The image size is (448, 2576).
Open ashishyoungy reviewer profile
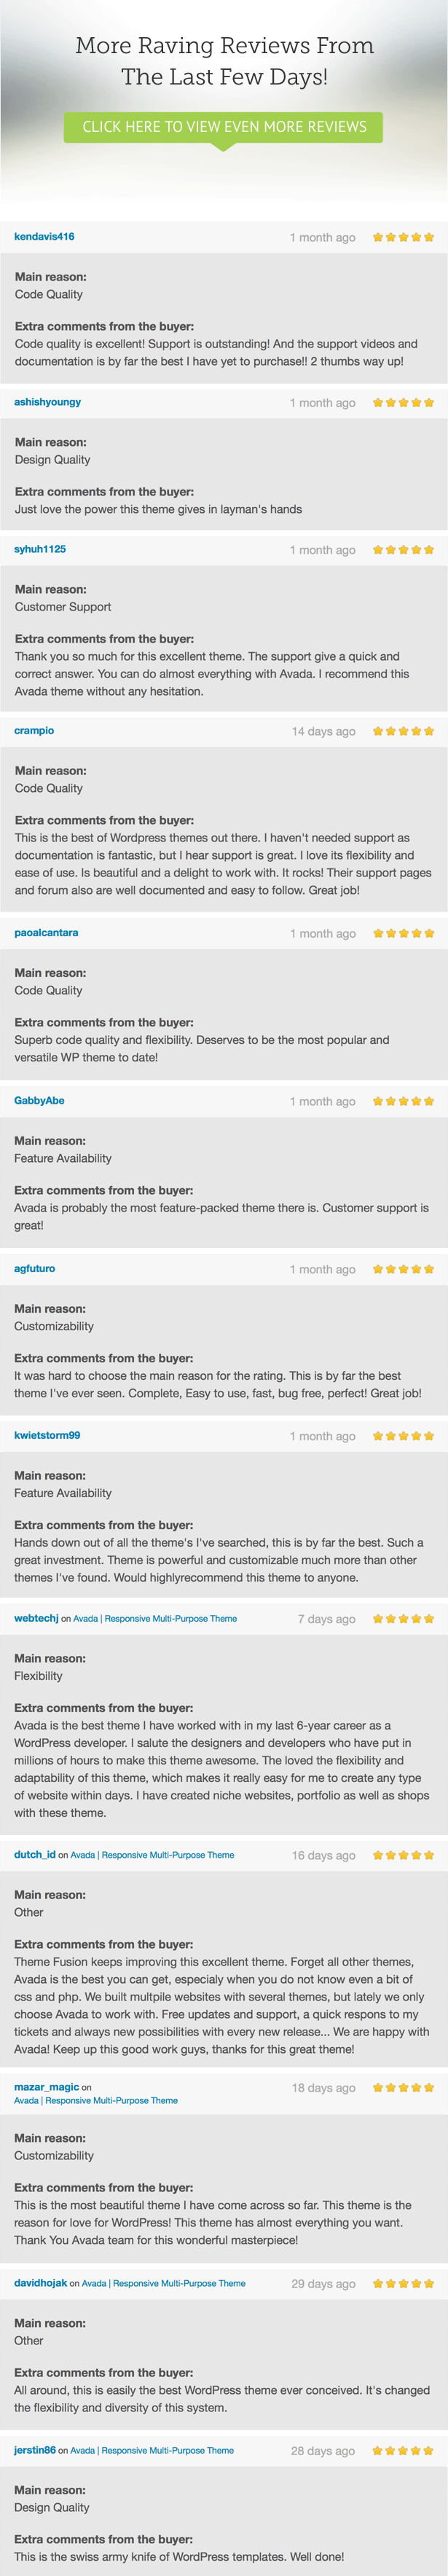click(47, 402)
